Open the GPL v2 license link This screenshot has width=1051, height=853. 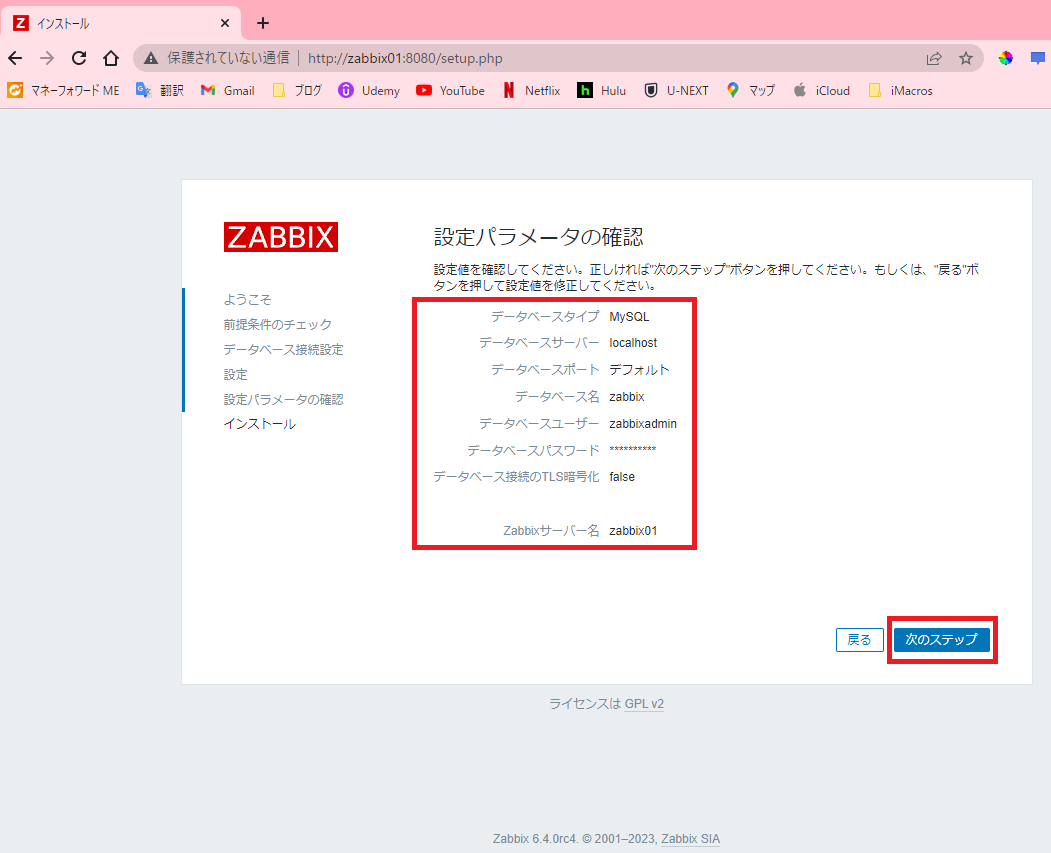coord(644,703)
